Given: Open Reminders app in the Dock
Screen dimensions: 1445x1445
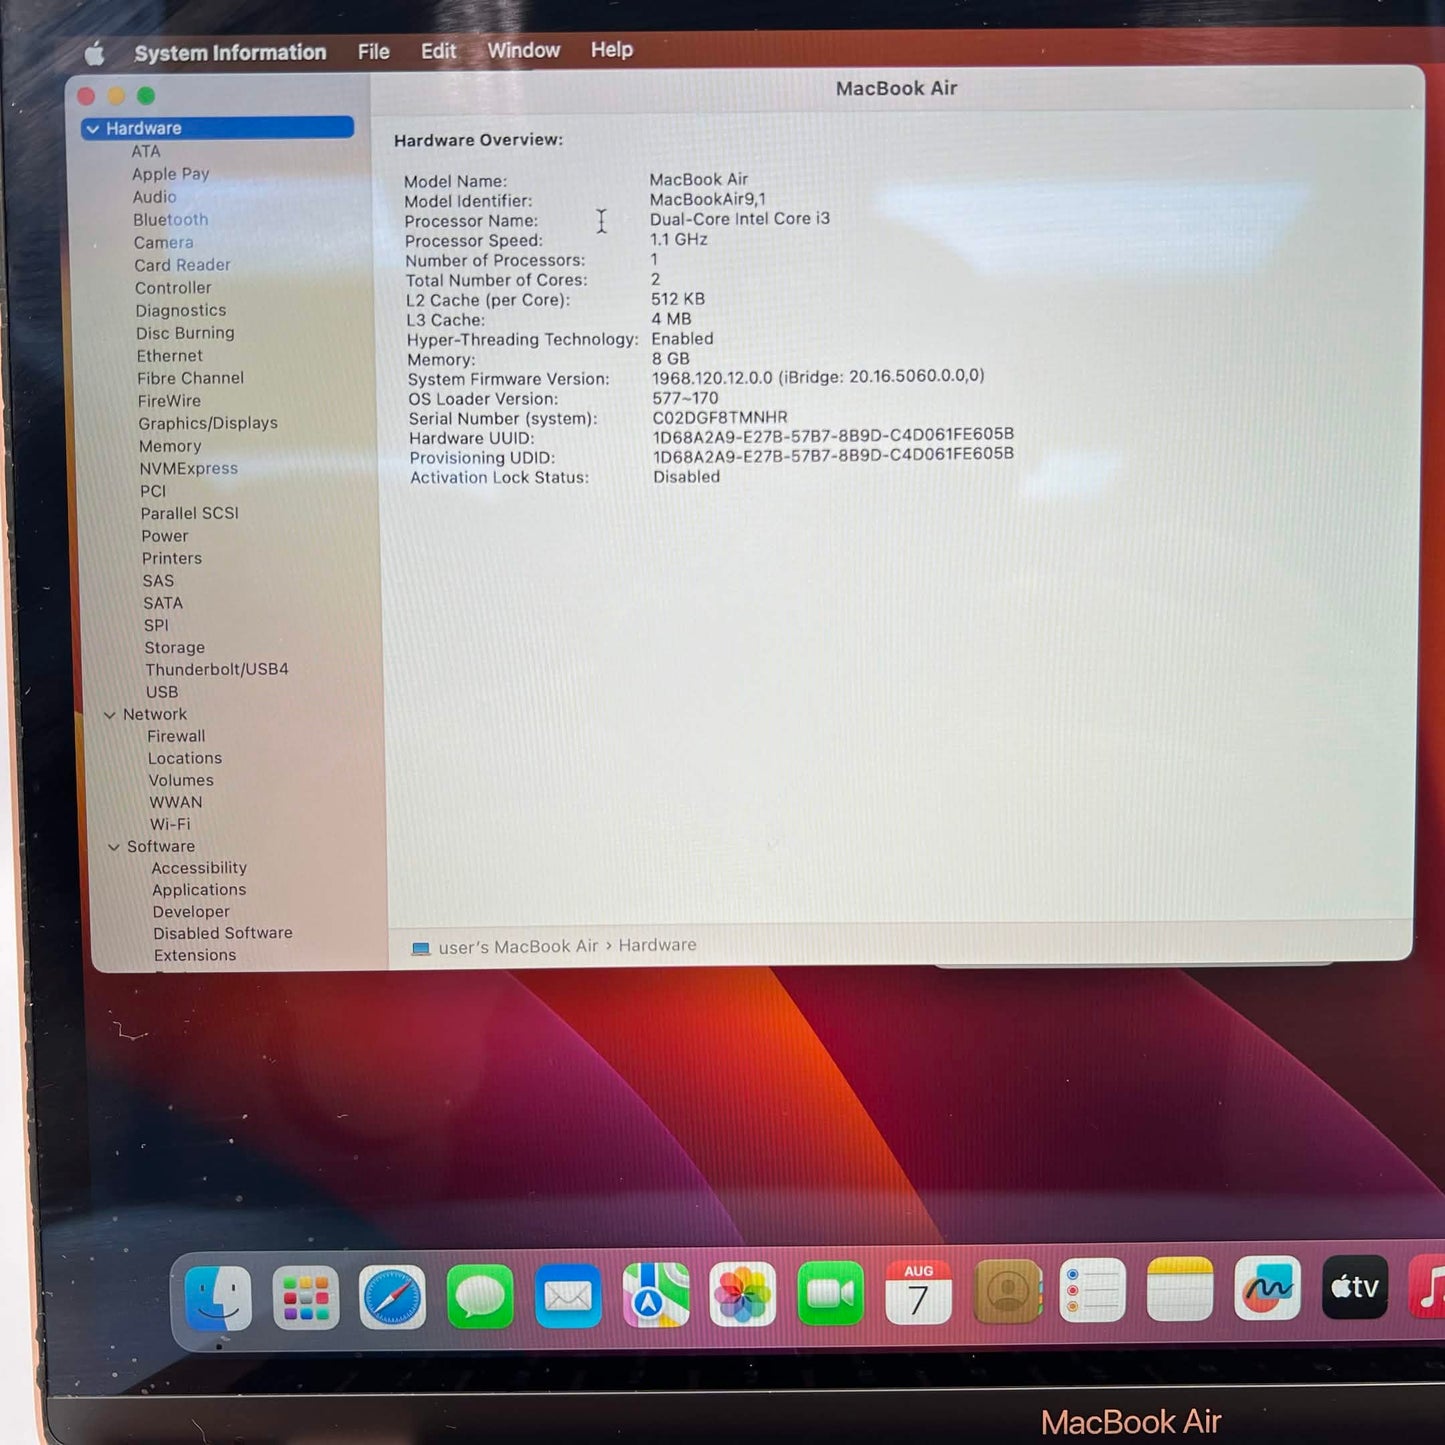Looking at the screenshot, I should pos(1092,1290).
